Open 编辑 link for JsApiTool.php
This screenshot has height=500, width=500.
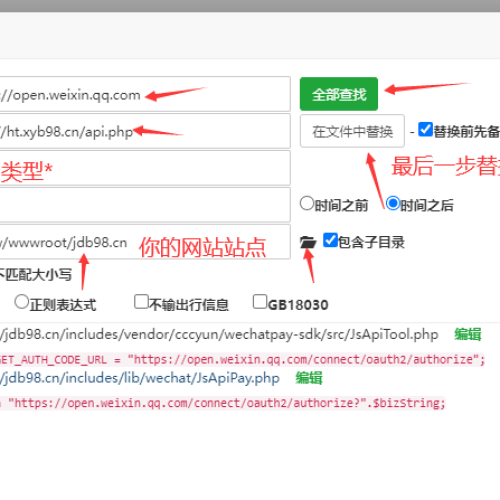[468, 334]
